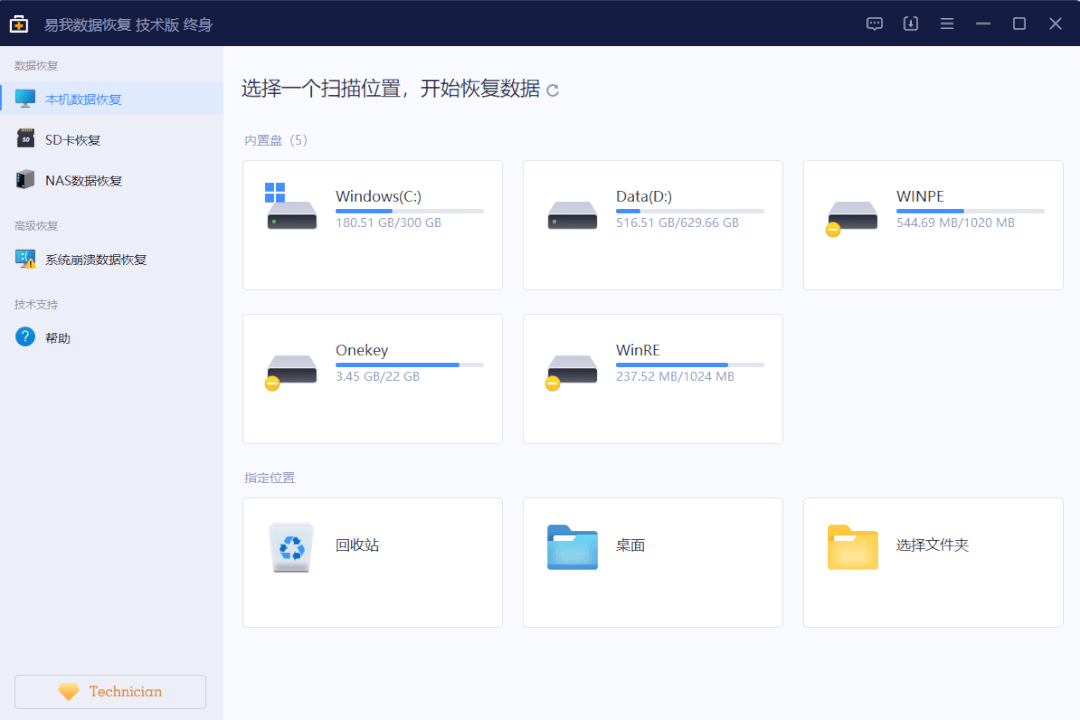Screen dimensions: 1080x720
Task: Select the Onekey drive card
Action: tap(372, 378)
